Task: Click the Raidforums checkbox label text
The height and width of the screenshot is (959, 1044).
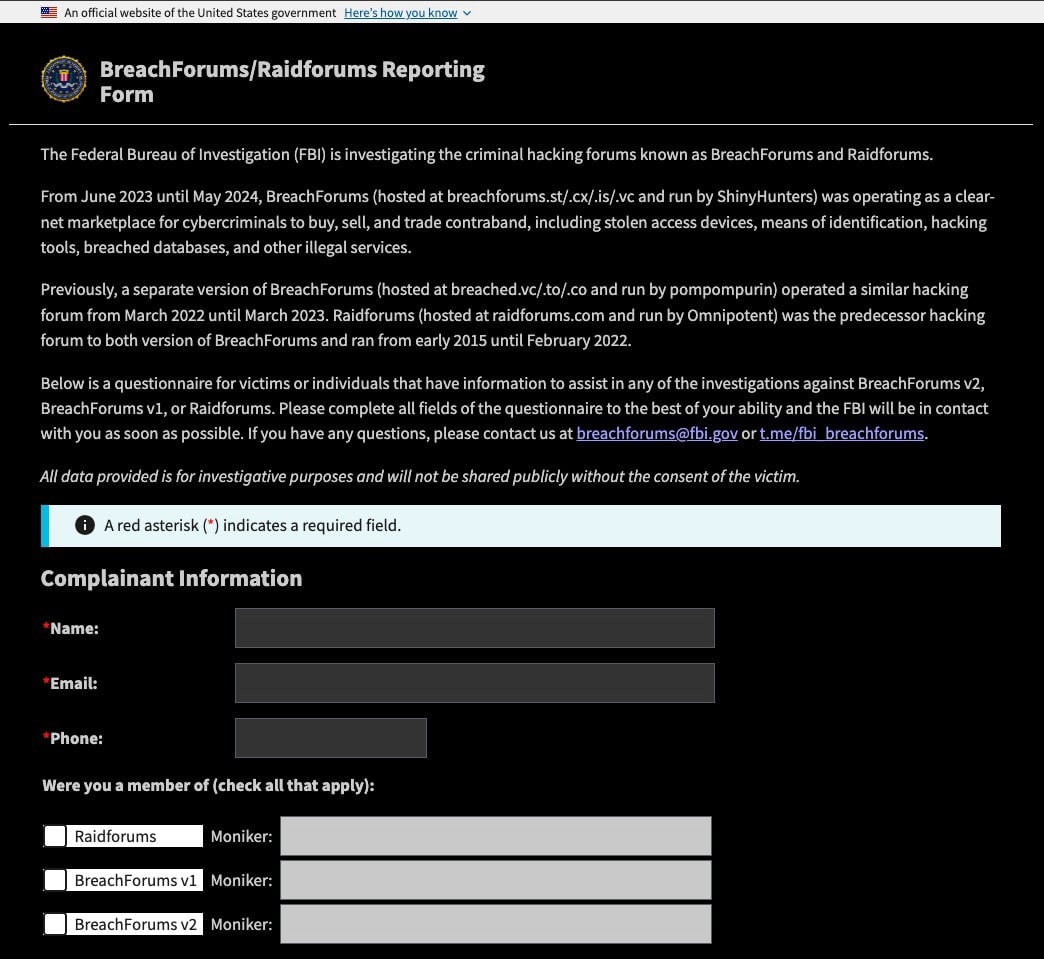Action: 115,836
